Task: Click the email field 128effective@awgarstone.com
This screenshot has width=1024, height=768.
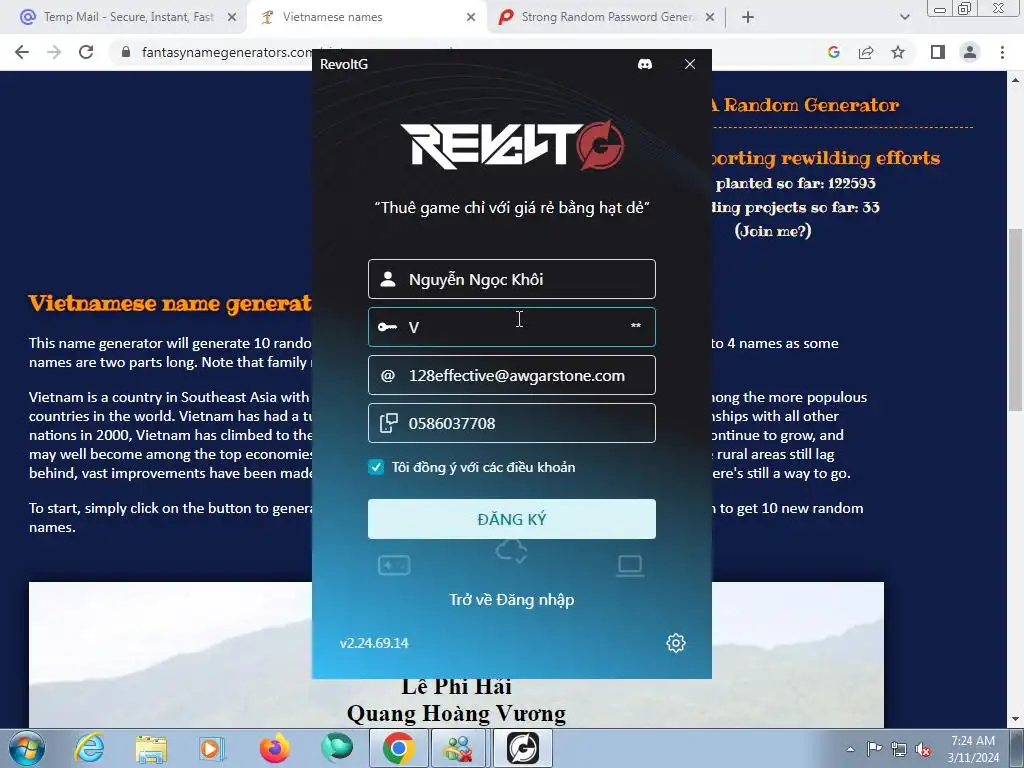Action: pyautogui.click(x=511, y=376)
